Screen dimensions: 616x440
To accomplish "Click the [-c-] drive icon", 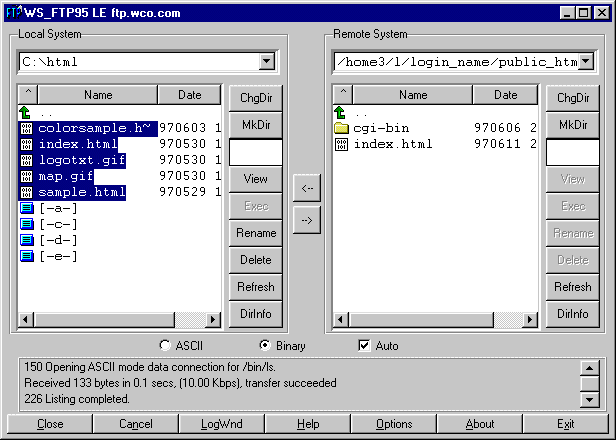I will pyautogui.click(x=27, y=224).
